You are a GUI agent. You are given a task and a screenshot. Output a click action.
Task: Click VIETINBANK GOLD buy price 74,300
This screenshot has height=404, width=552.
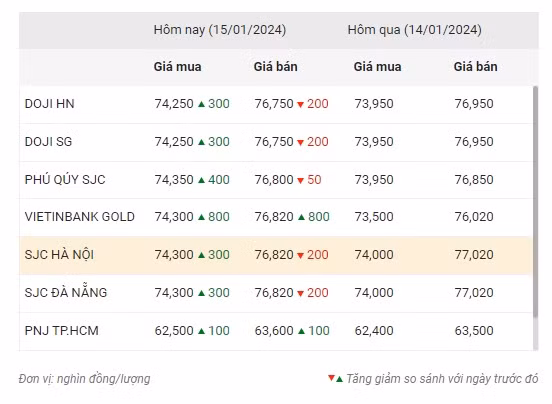[x=174, y=217]
